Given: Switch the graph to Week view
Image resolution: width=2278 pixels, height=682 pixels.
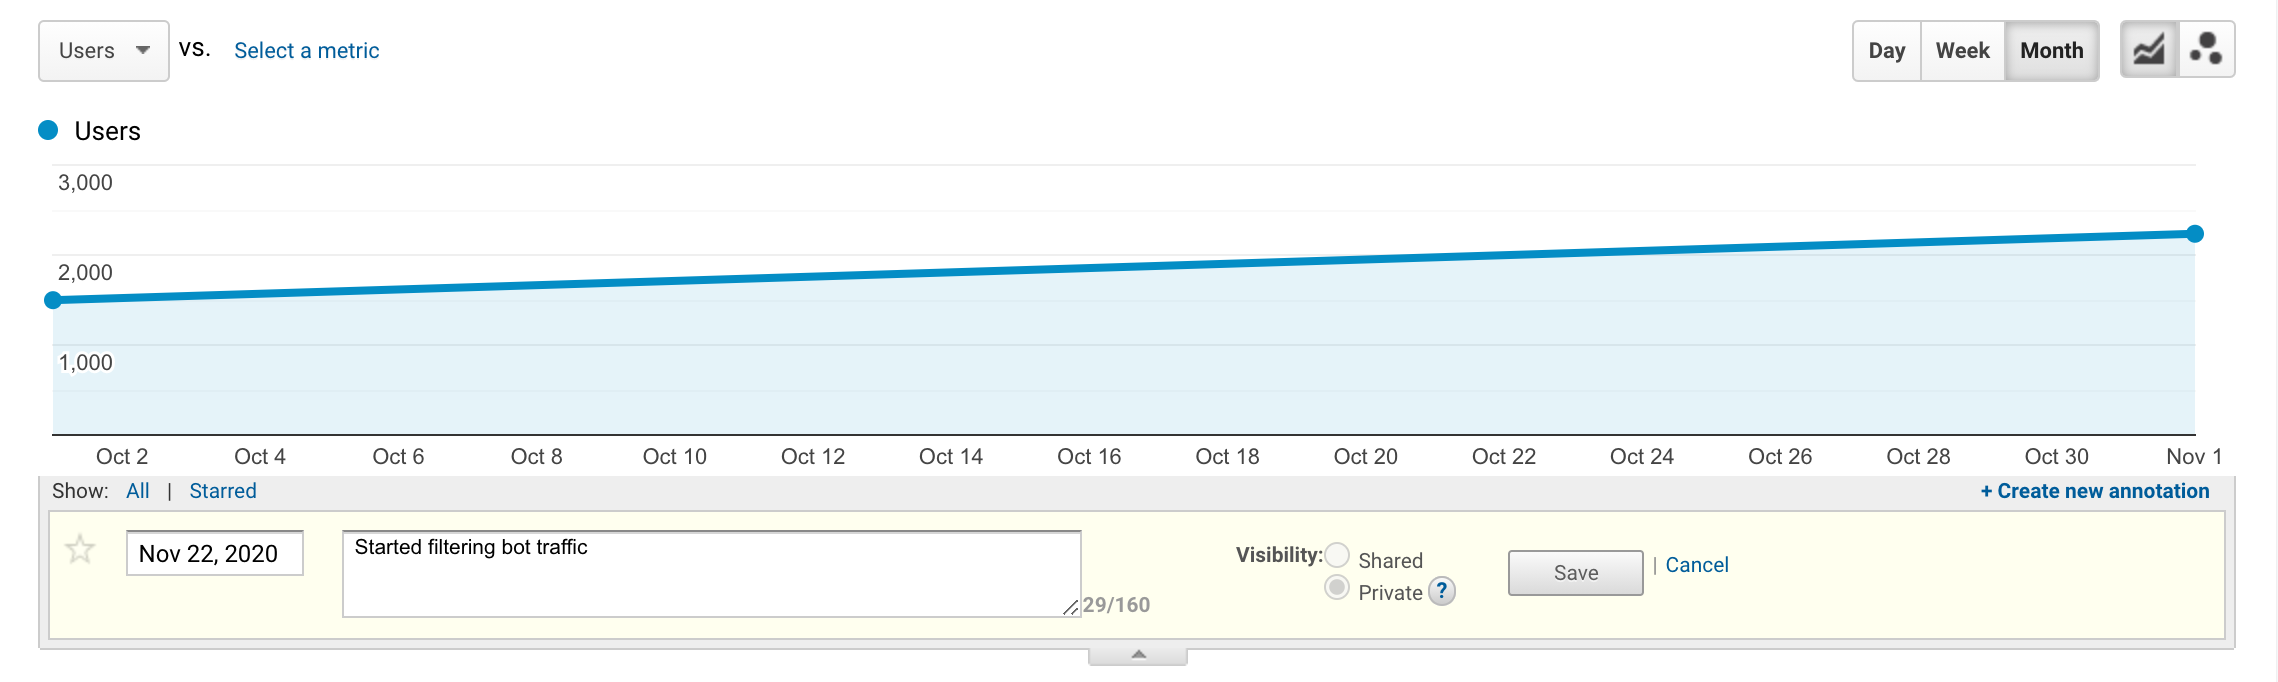Looking at the screenshot, I should 1961,49.
